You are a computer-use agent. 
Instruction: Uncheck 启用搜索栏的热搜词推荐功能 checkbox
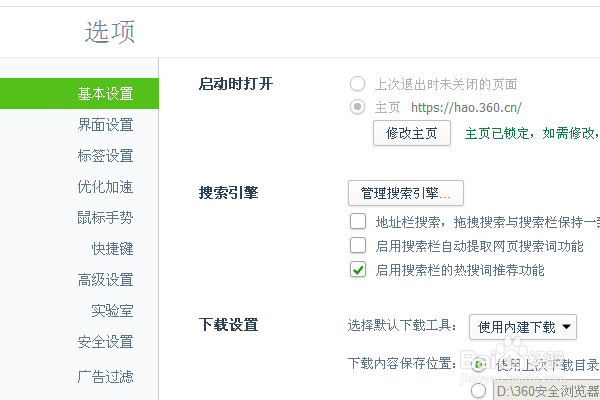point(358,269)
